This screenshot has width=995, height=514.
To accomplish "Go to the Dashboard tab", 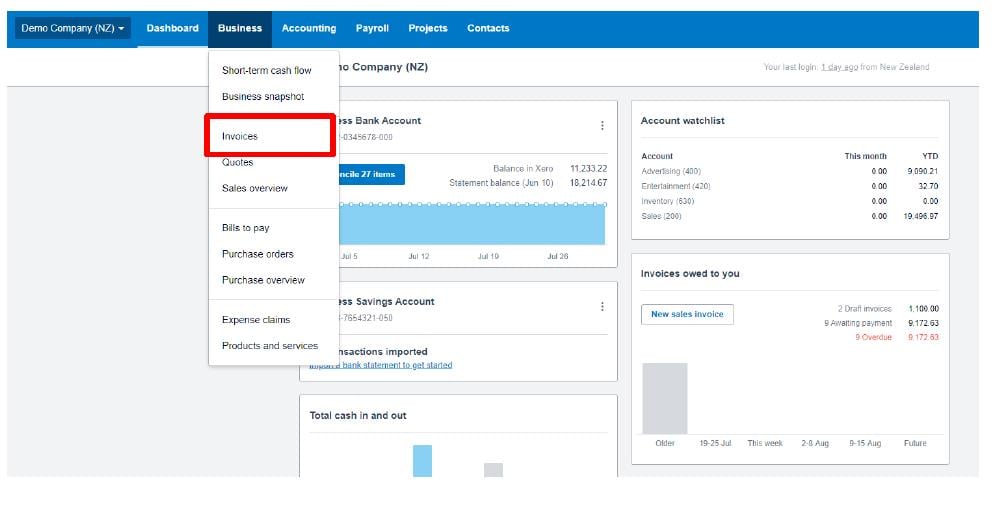I will coord(172,28).
